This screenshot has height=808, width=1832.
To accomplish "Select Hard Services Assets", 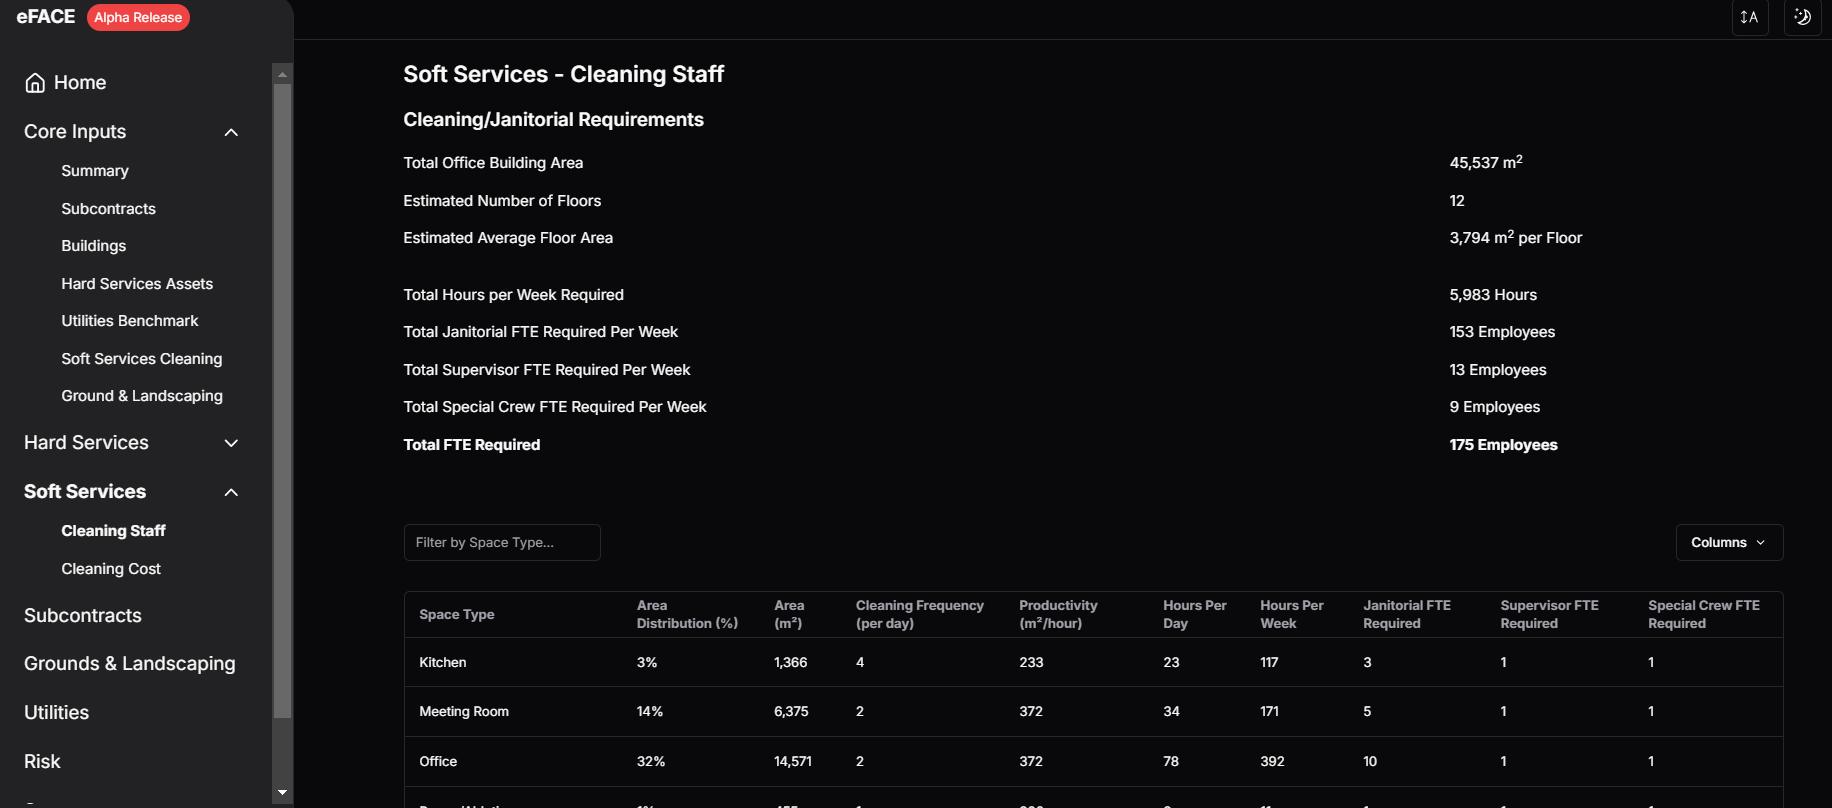I will click(137, 284).
